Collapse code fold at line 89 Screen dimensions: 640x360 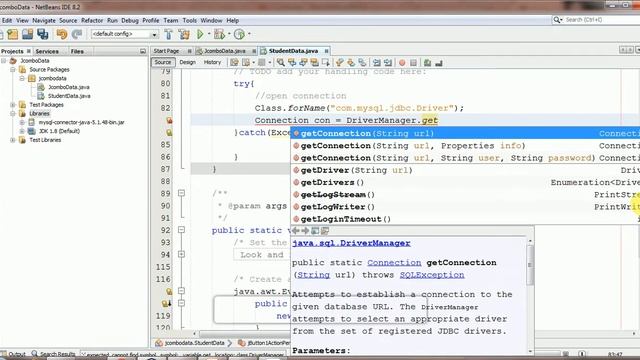pos(182,193)
